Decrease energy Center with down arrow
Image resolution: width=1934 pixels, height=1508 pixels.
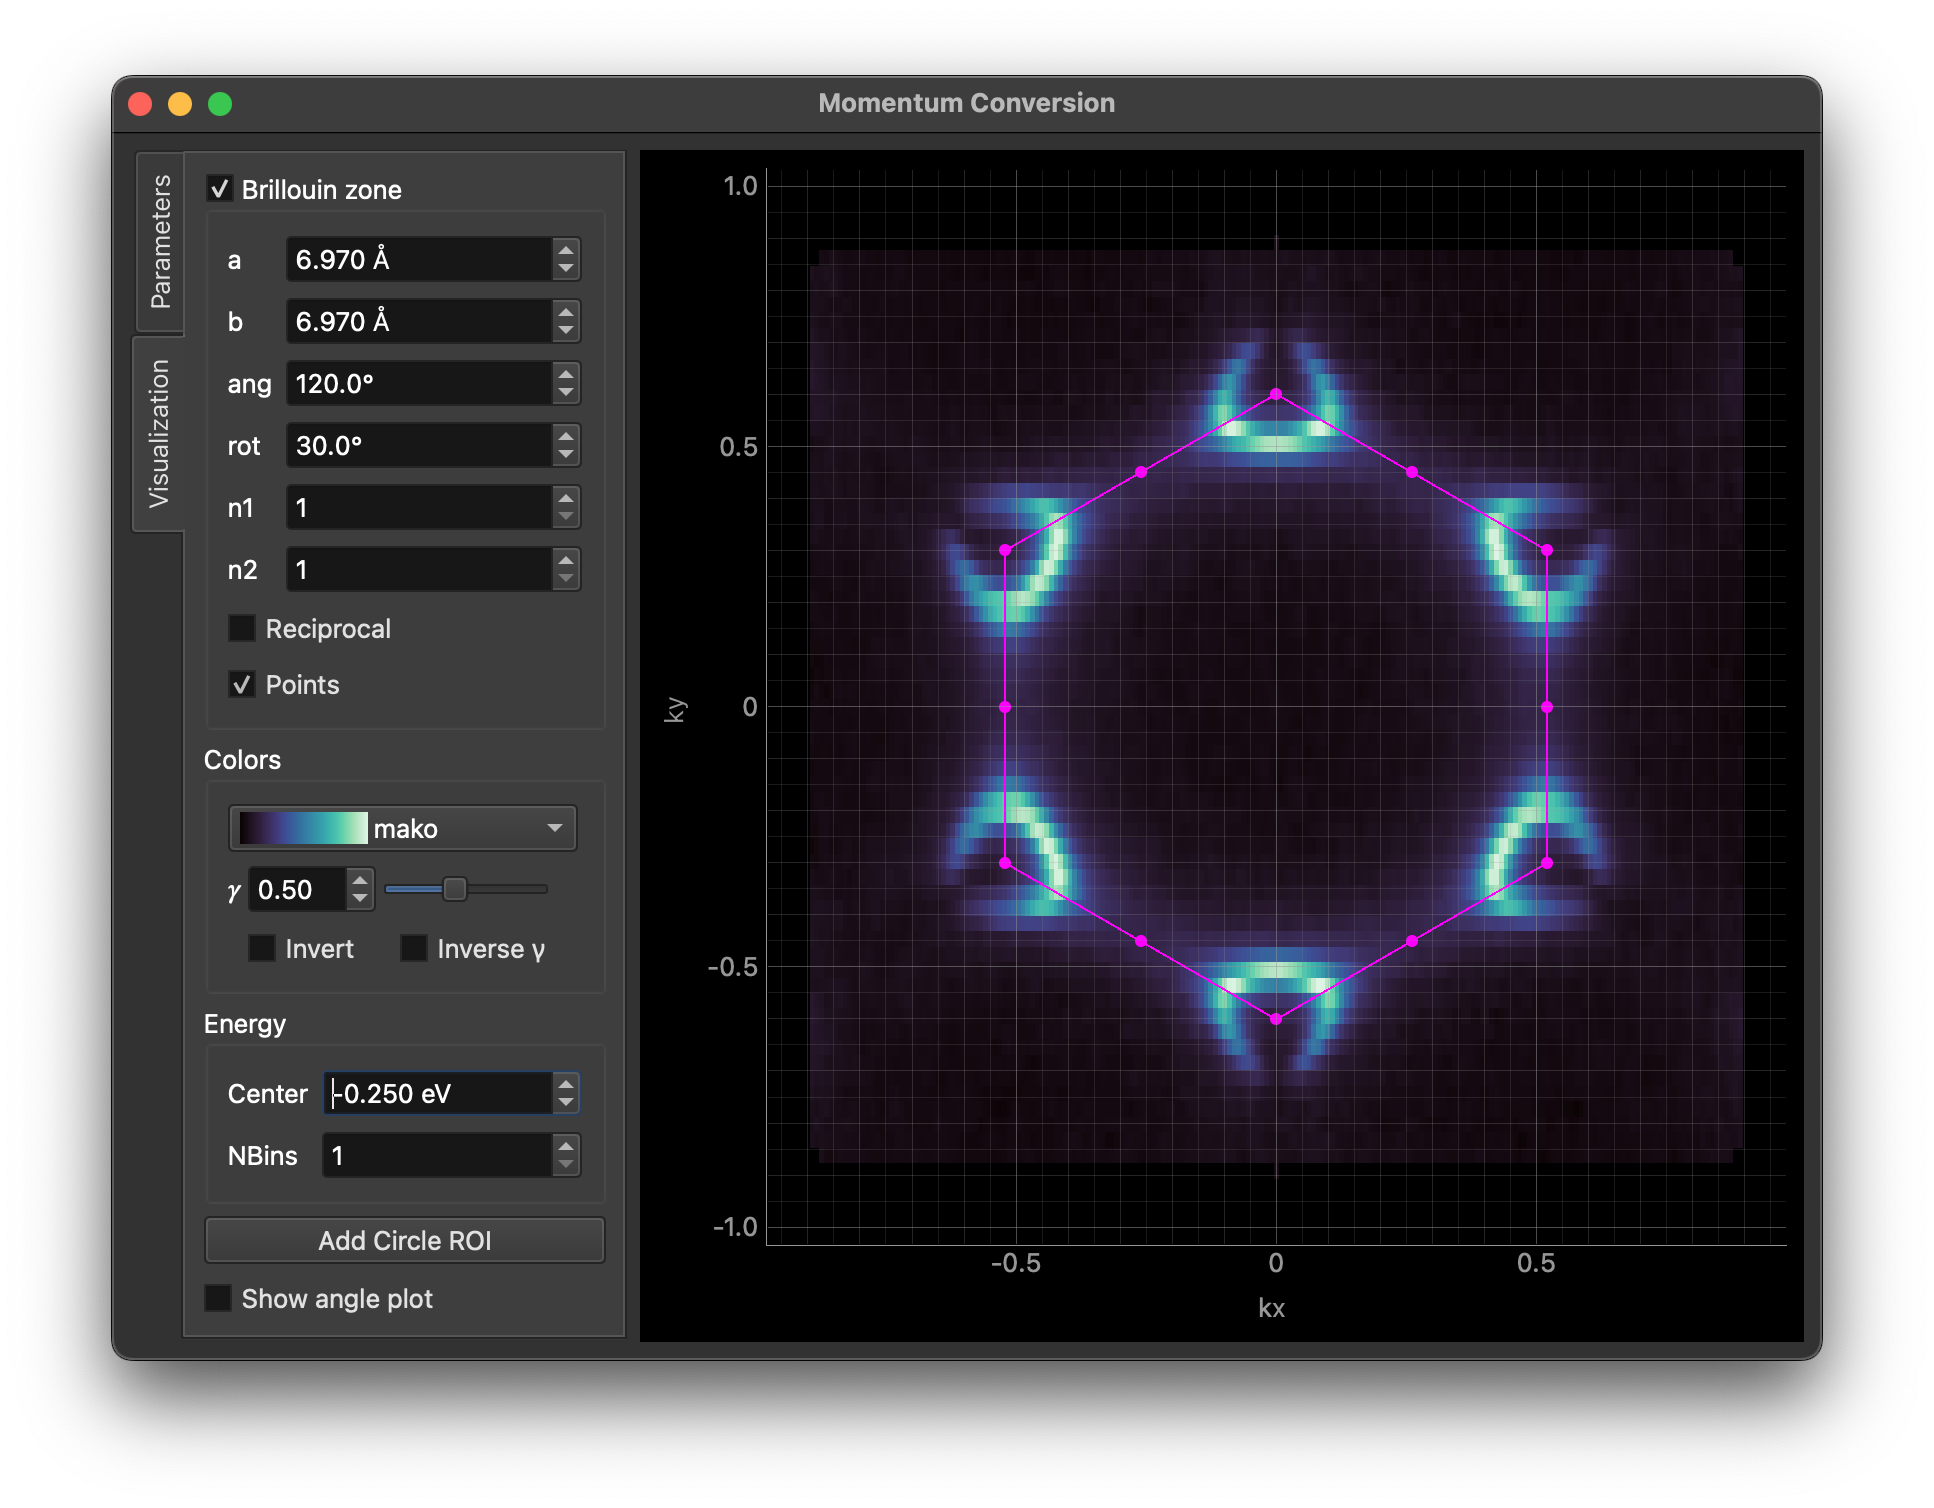(566, 1103)
